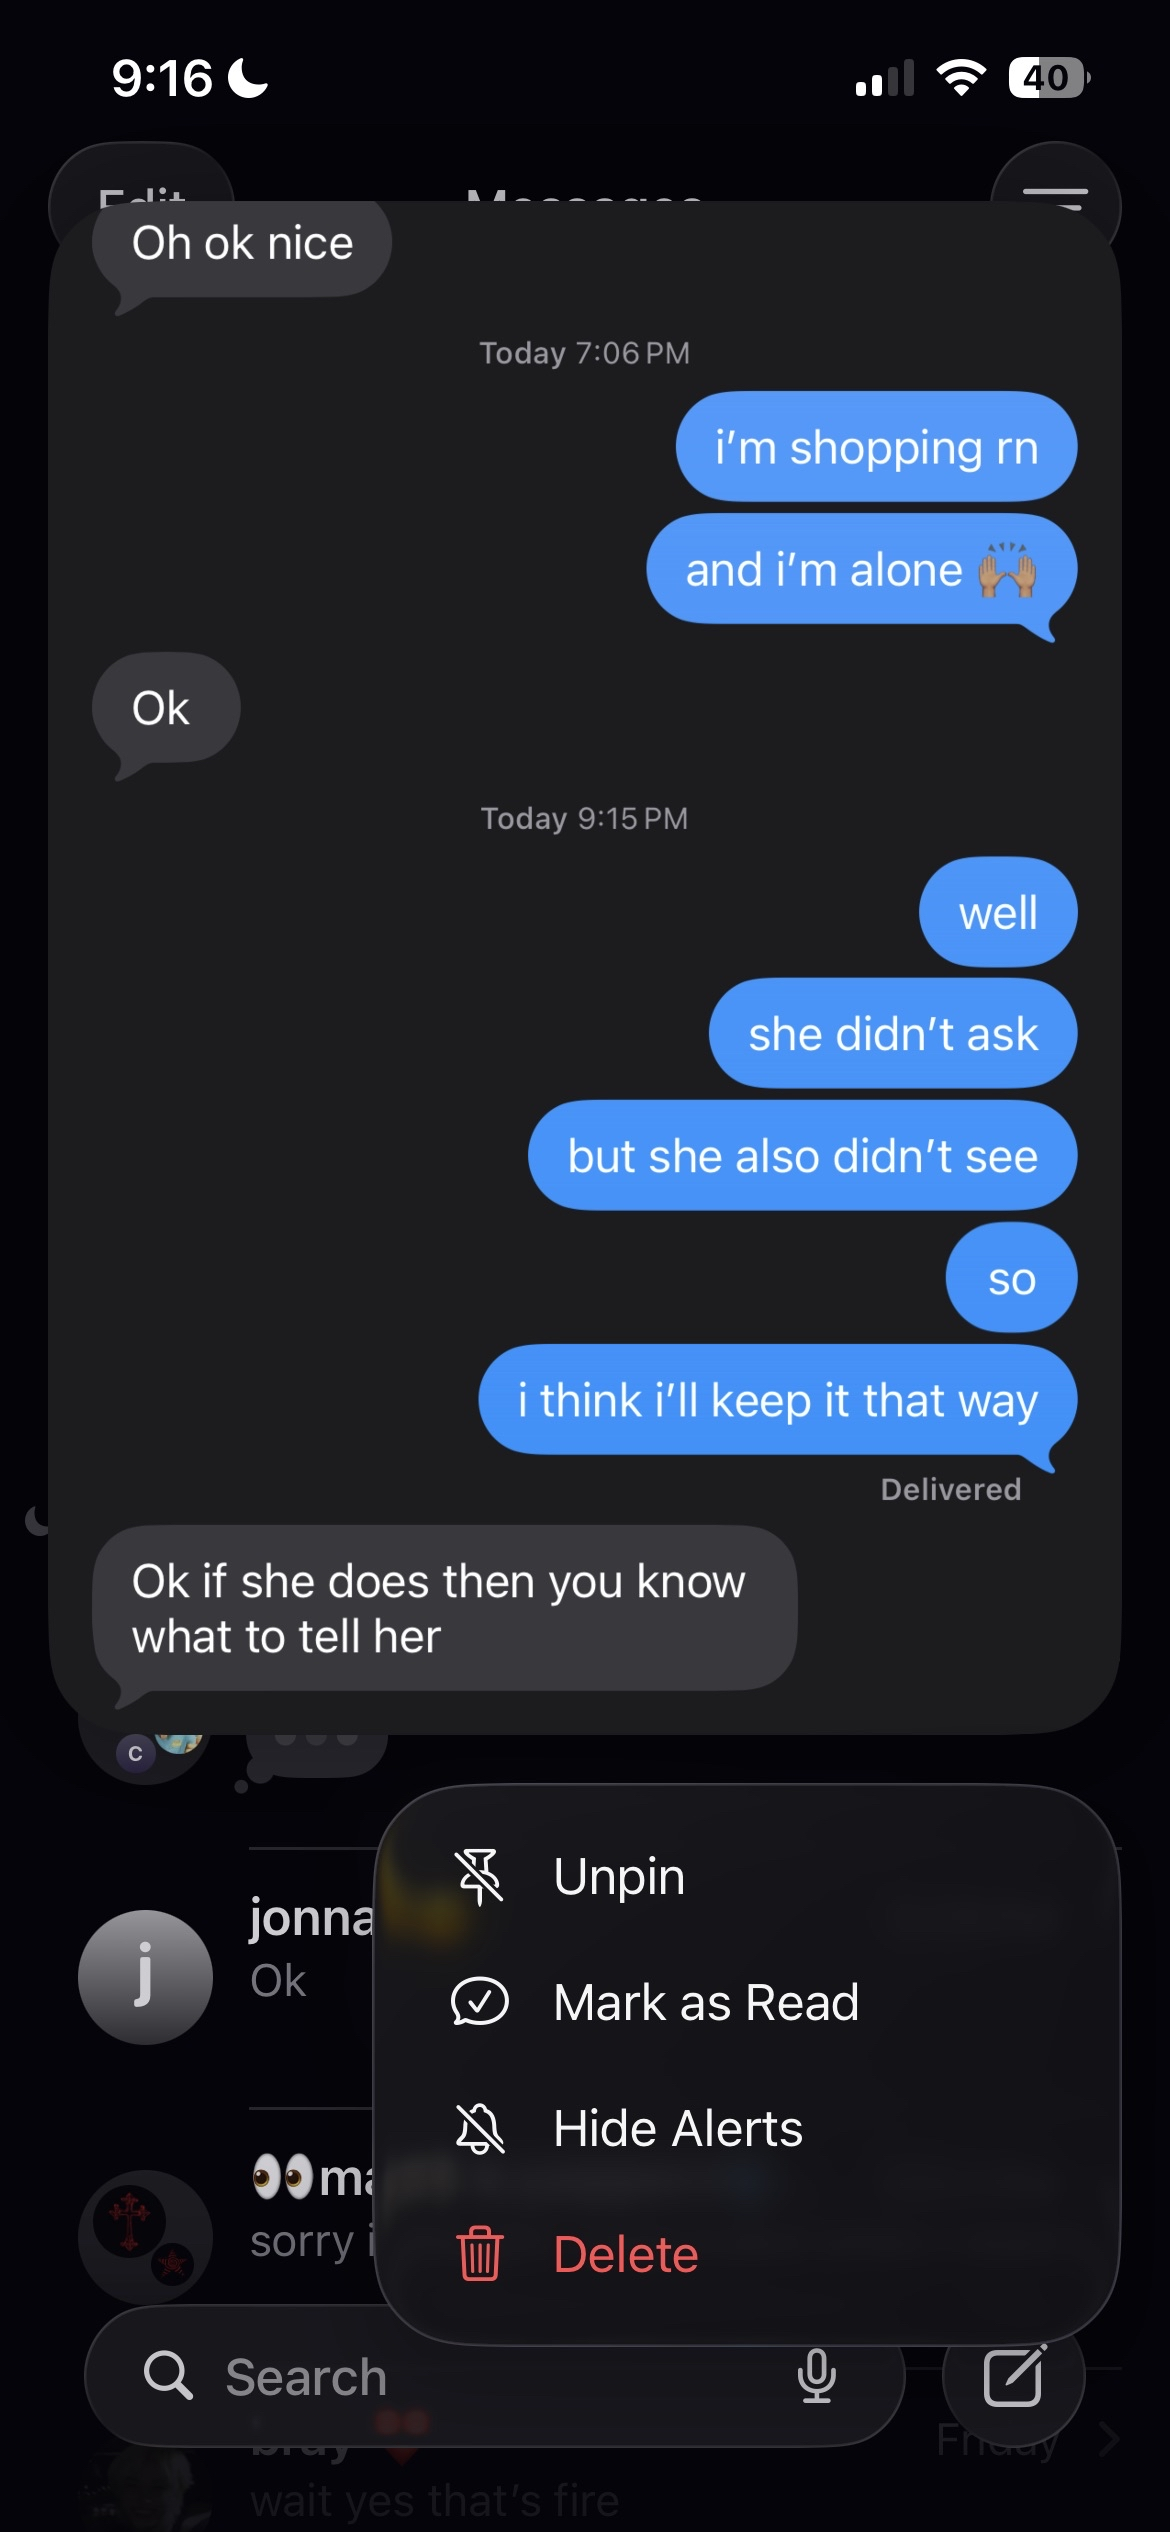Toggle Hide Alerts for this conversation
The width and height of the screenshot is (1170, 2532).
pos(746,2128)
